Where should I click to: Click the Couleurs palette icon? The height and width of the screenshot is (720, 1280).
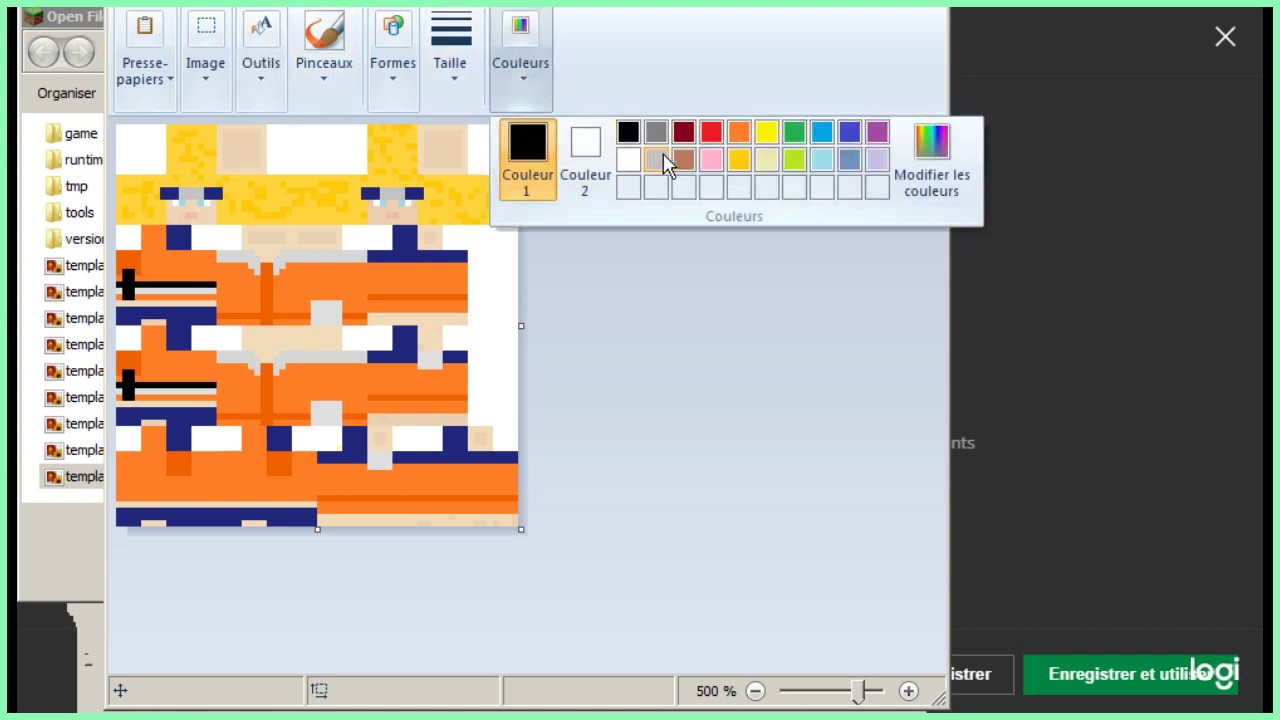click(520, 27)
